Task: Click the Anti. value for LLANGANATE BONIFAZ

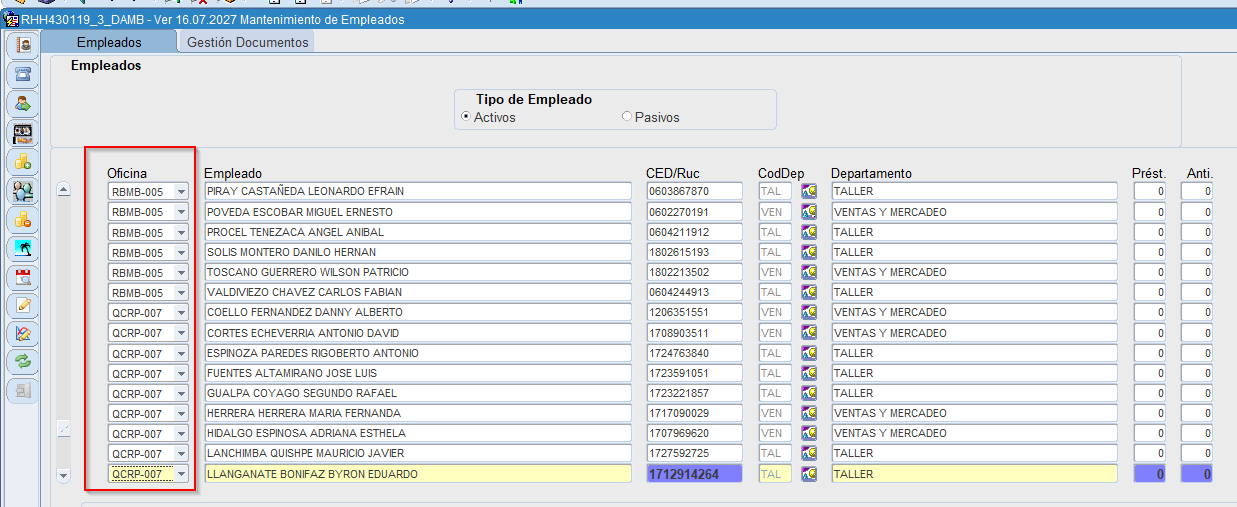Action: [1197, 474]
